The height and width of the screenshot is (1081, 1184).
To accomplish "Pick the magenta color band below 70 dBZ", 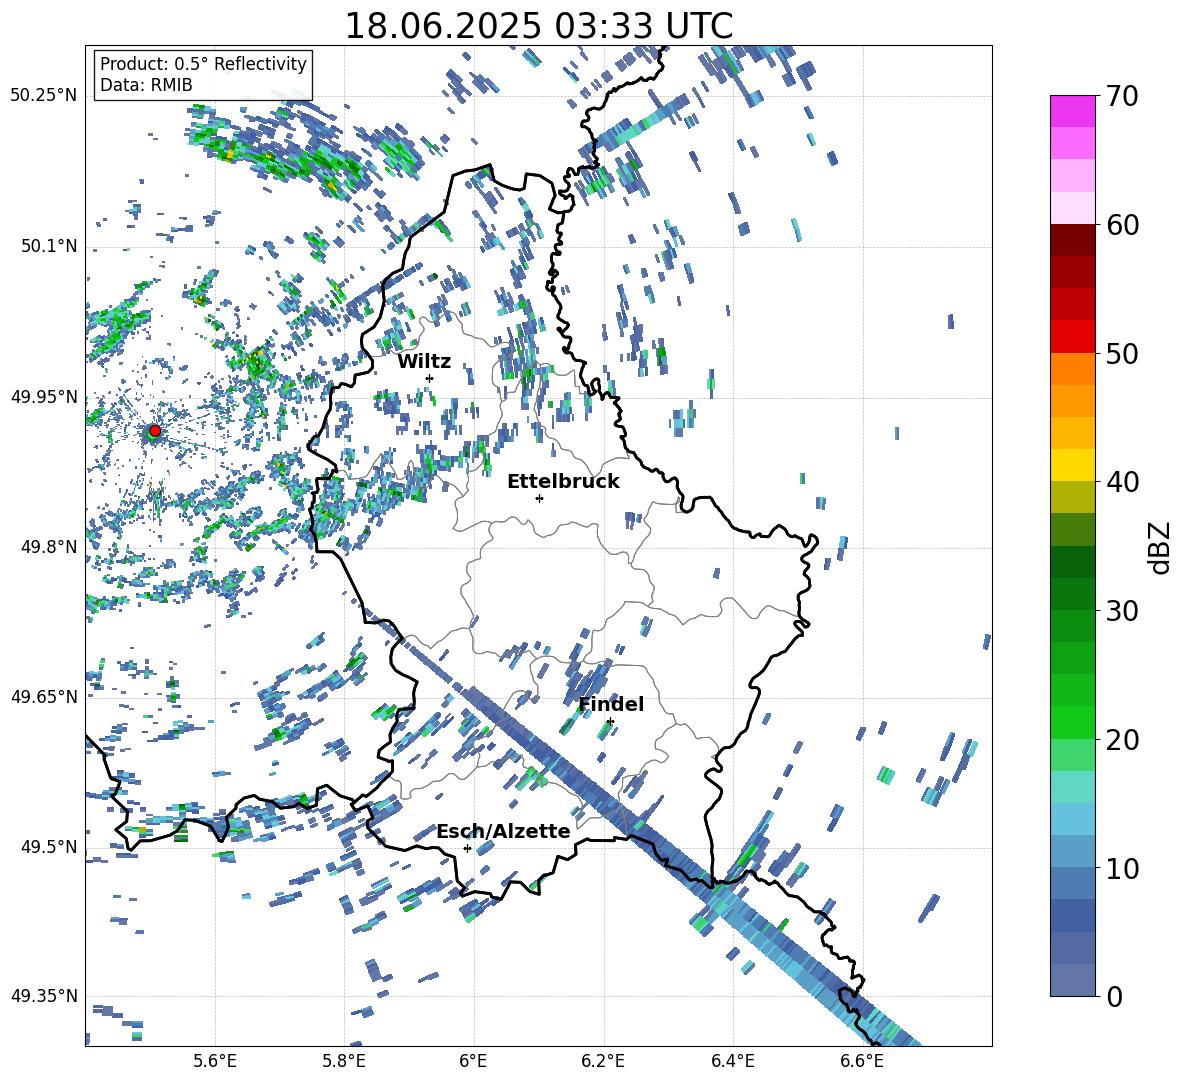I will [1072, 112].
